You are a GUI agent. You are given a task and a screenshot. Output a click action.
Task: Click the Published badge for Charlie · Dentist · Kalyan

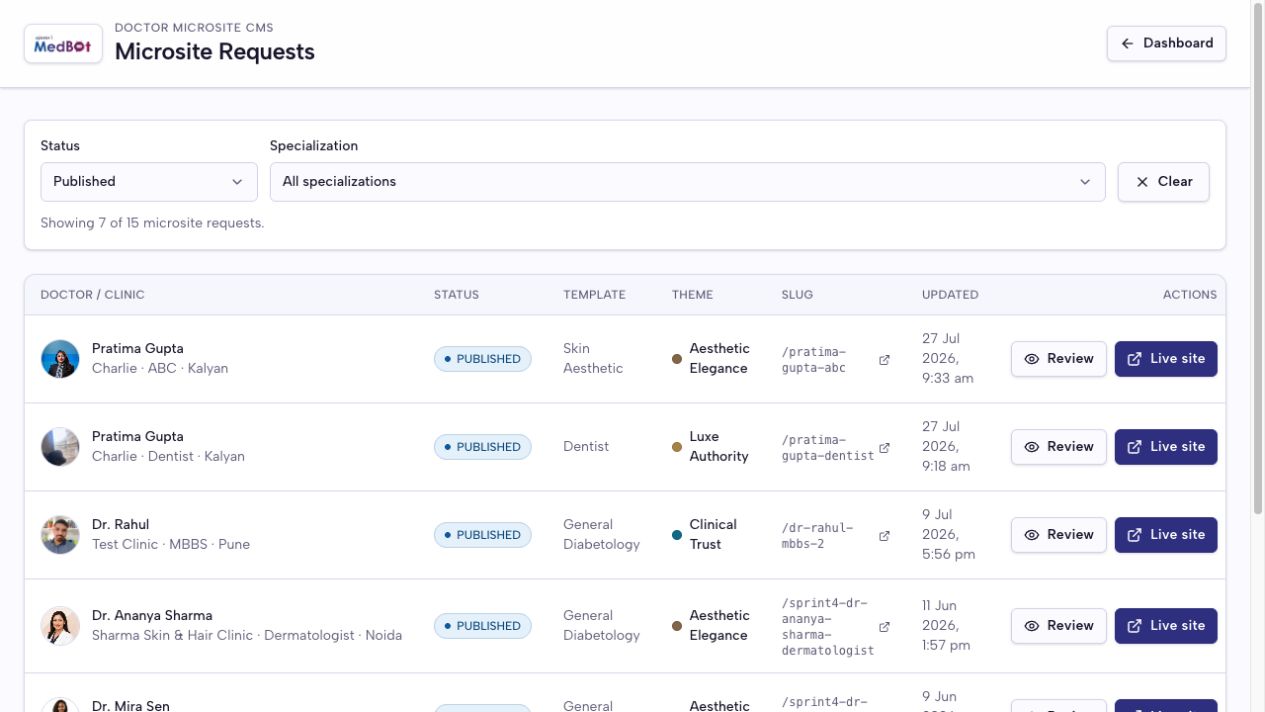(x=482, y=447)
